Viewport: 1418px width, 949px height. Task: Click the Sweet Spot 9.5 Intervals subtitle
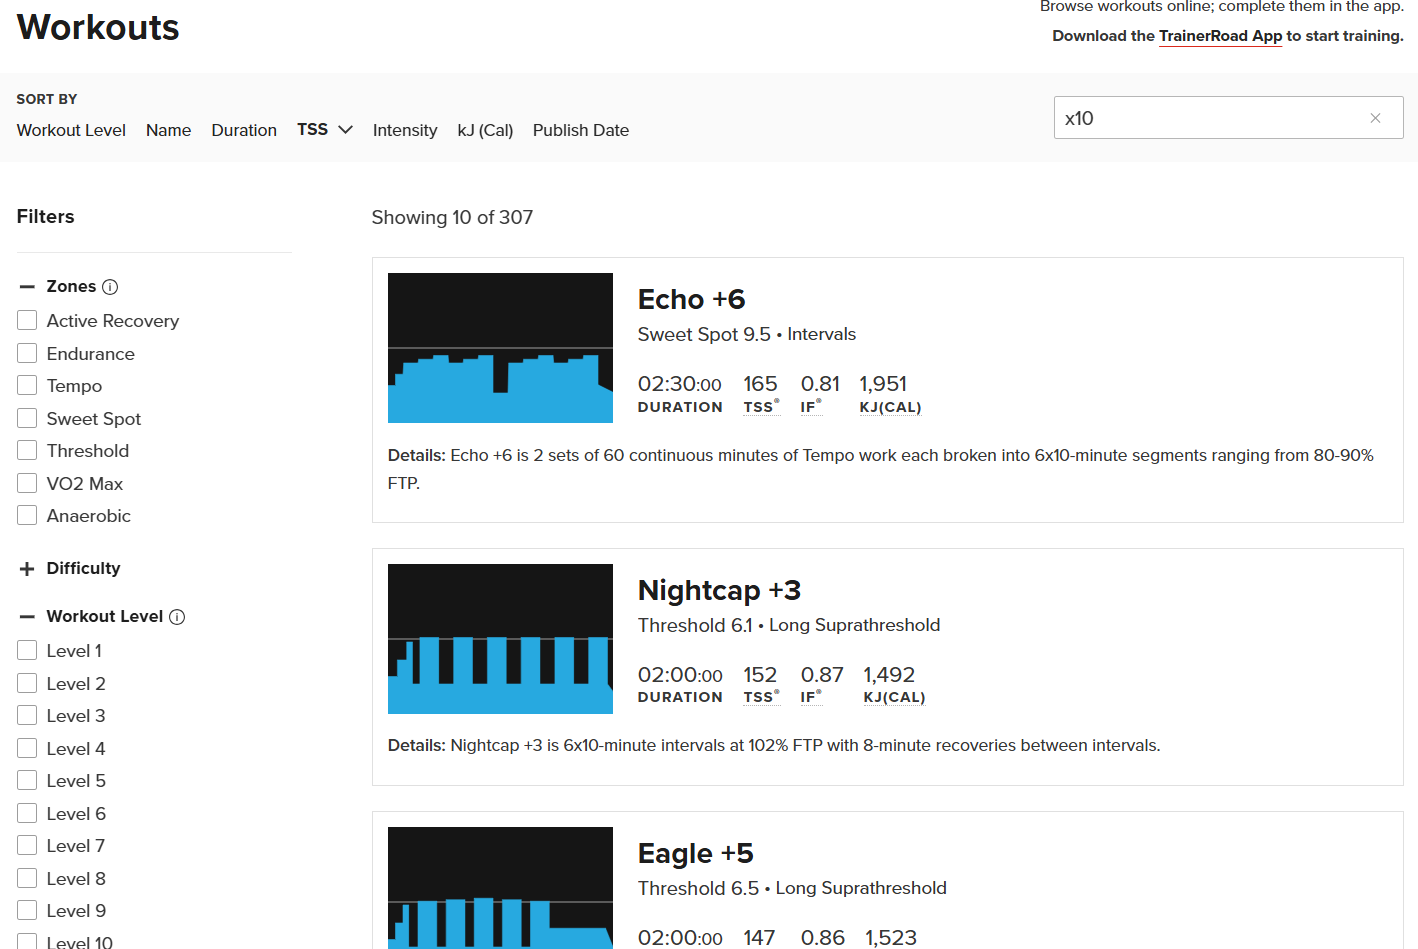pos(747,335)
